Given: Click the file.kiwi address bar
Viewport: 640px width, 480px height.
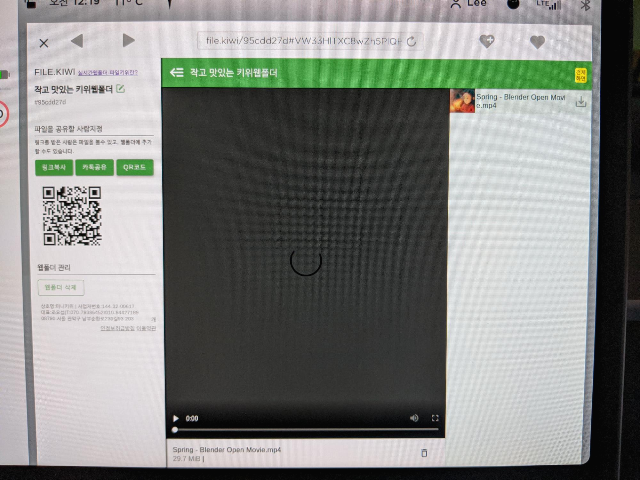Looking at the screenshot, I should click(x=300, y=41).
